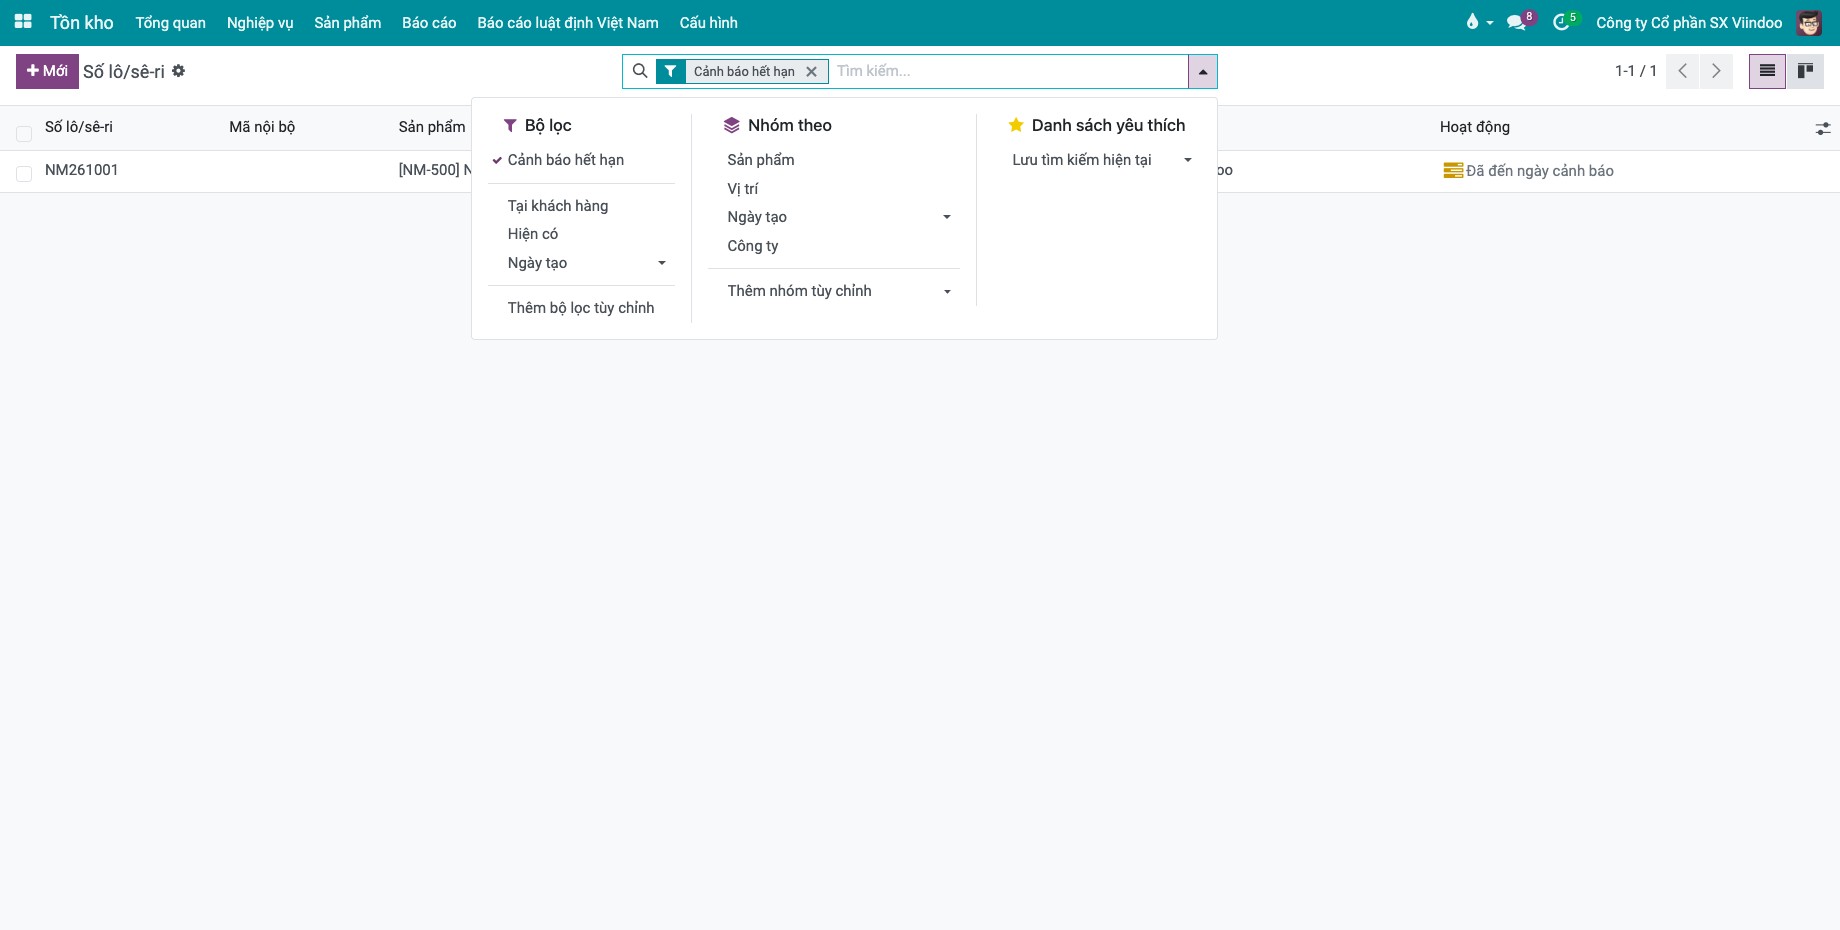Screen dimensions: 1840x930
Task: Go to the next page arrow
Action: [1716, 71]
